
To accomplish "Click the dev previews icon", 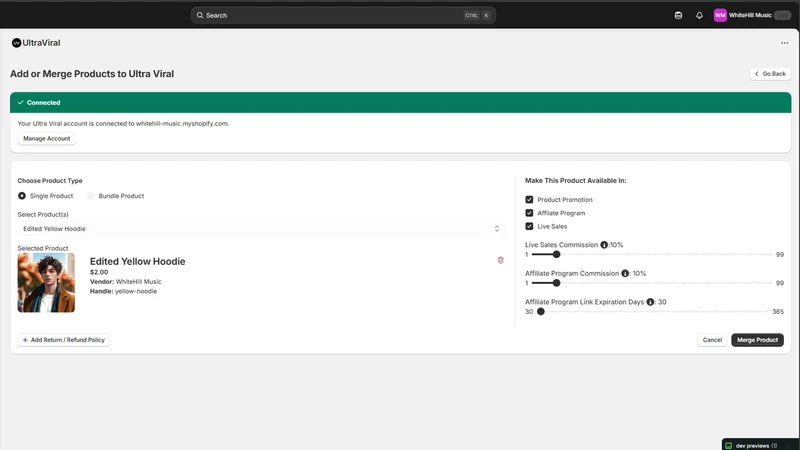I will pos(729,445).
